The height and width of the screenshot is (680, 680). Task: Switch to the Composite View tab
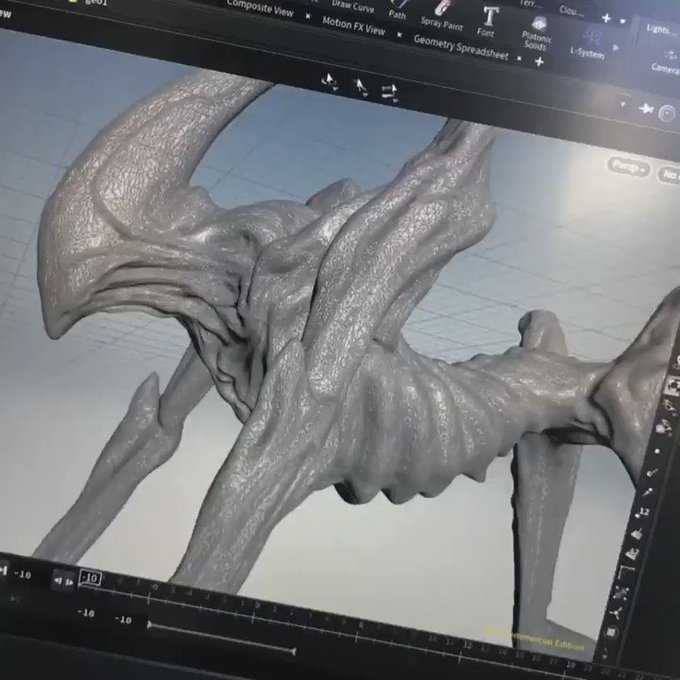coord(259,8)
